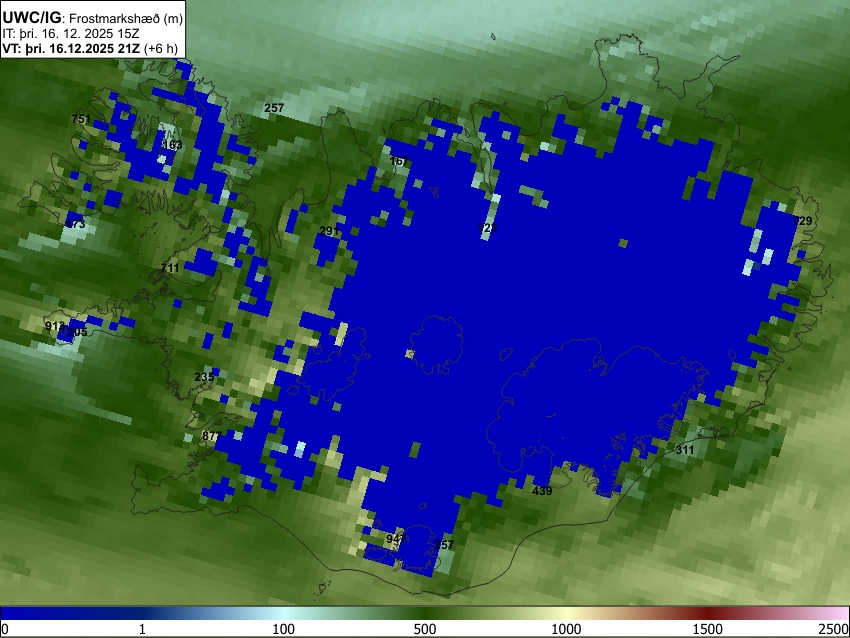Click the '1' label on the color scale
This screenshot has width=850, height=638.
142,629
